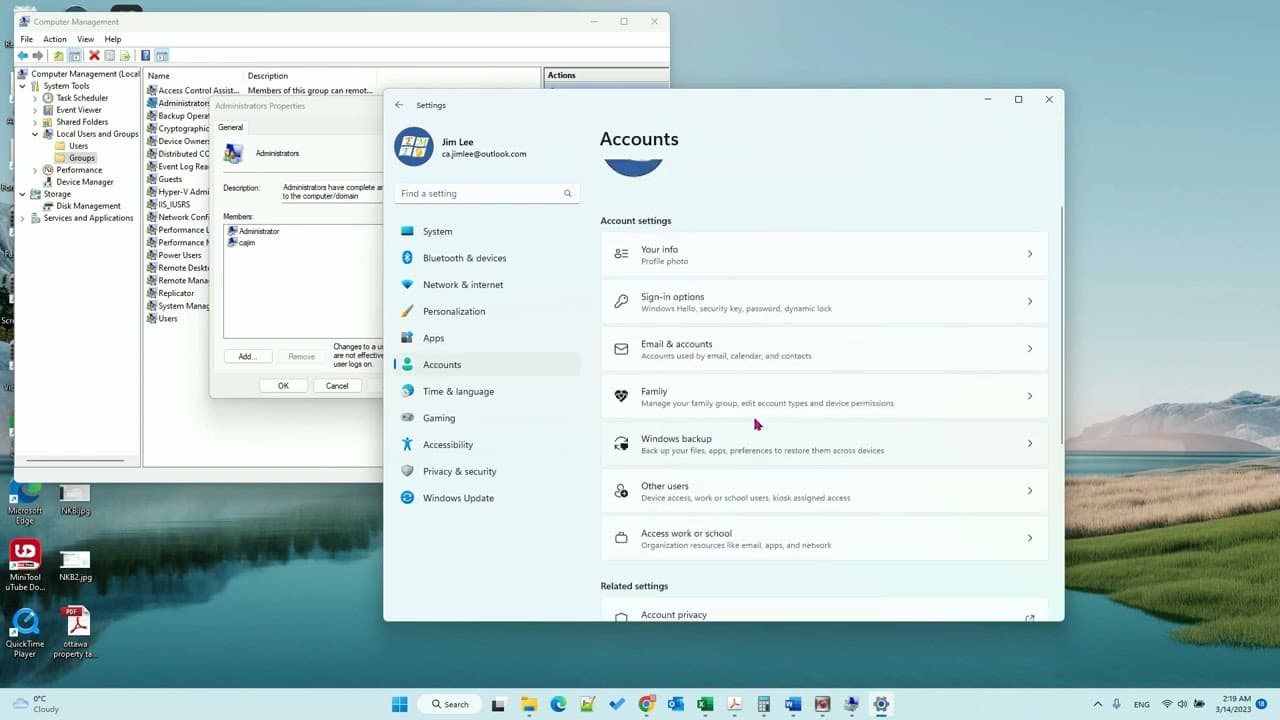Open Family account setting
Image resolution: width=1280 pixels, height=720 pixels.
point(824,396)
